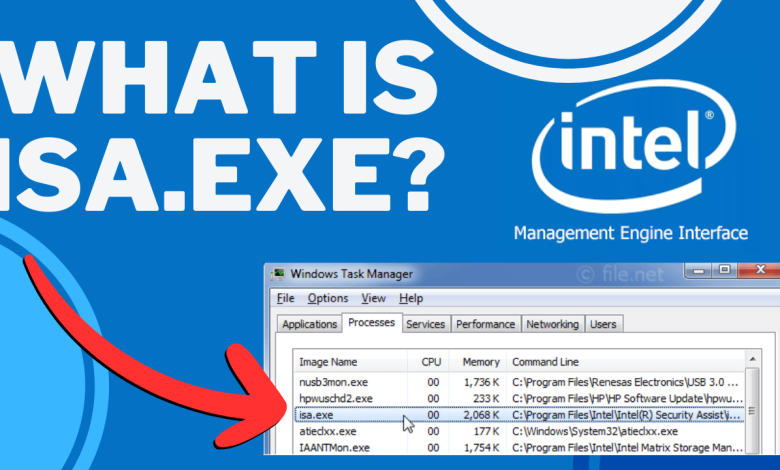Click the process list vertical scrollbar thumb

(752, 410)
